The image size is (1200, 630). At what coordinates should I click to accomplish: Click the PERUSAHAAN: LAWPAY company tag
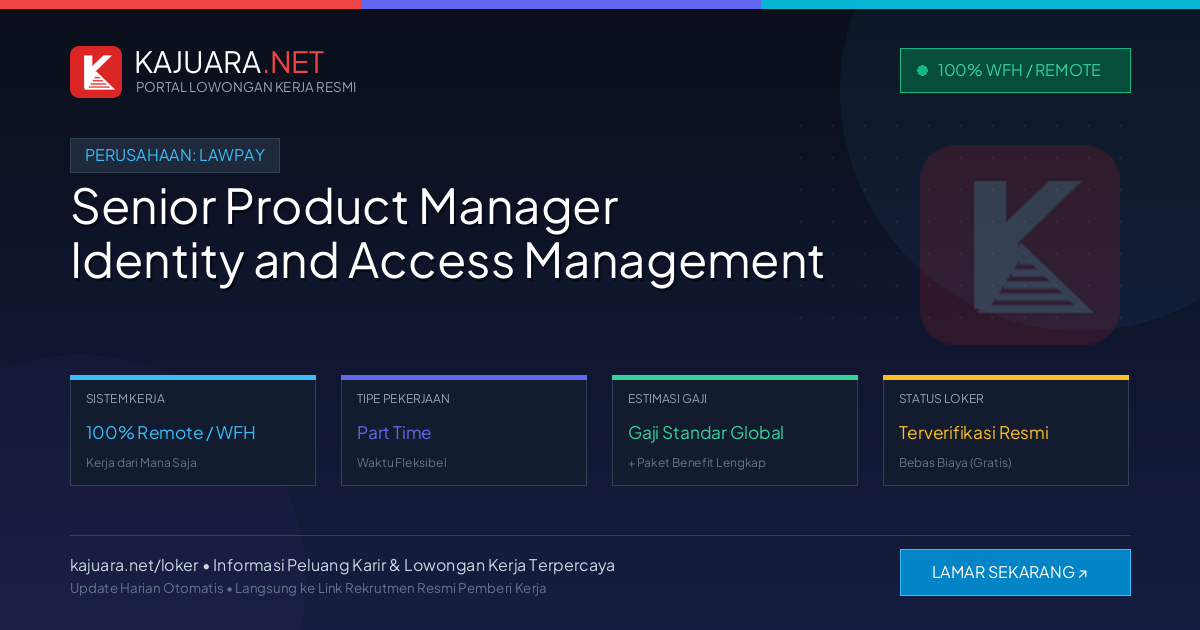point(175,155)
